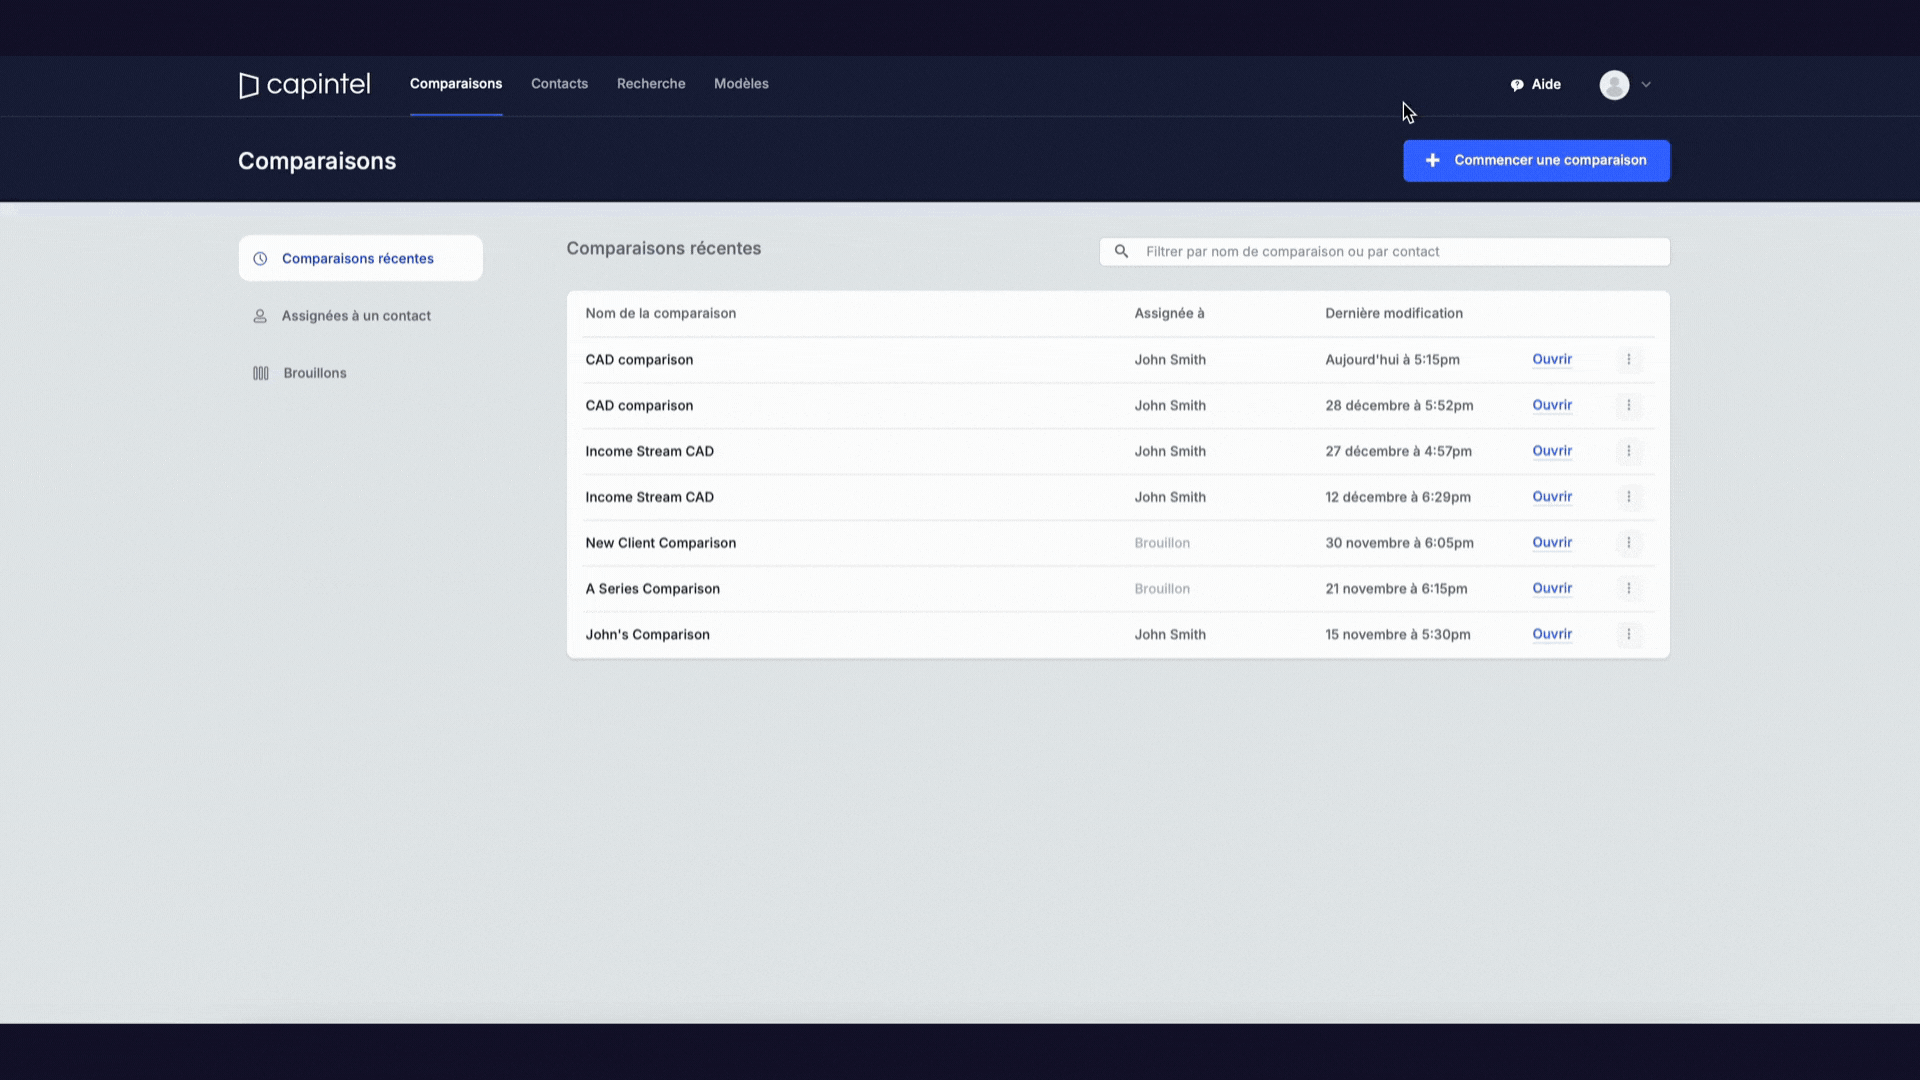Open the Recherche tab
Image resolution: width=1920 pixels, height=1080 pixels.
click(651, 84)
